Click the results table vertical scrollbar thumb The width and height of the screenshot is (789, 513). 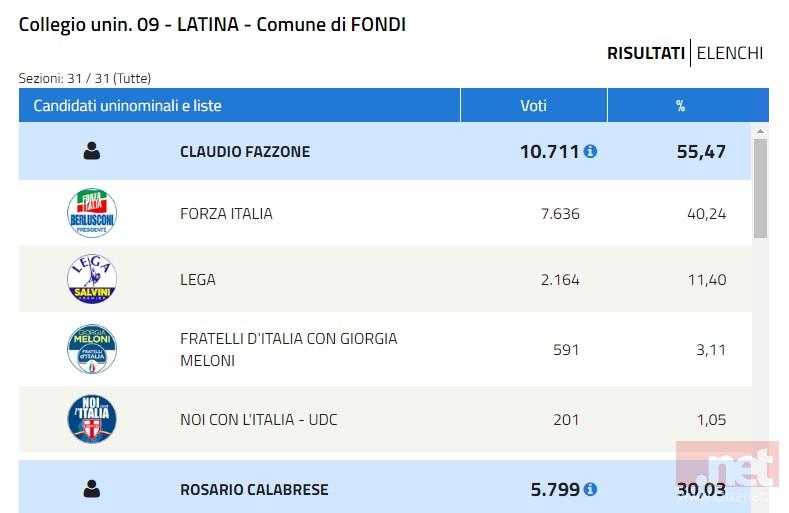point(760,188)
